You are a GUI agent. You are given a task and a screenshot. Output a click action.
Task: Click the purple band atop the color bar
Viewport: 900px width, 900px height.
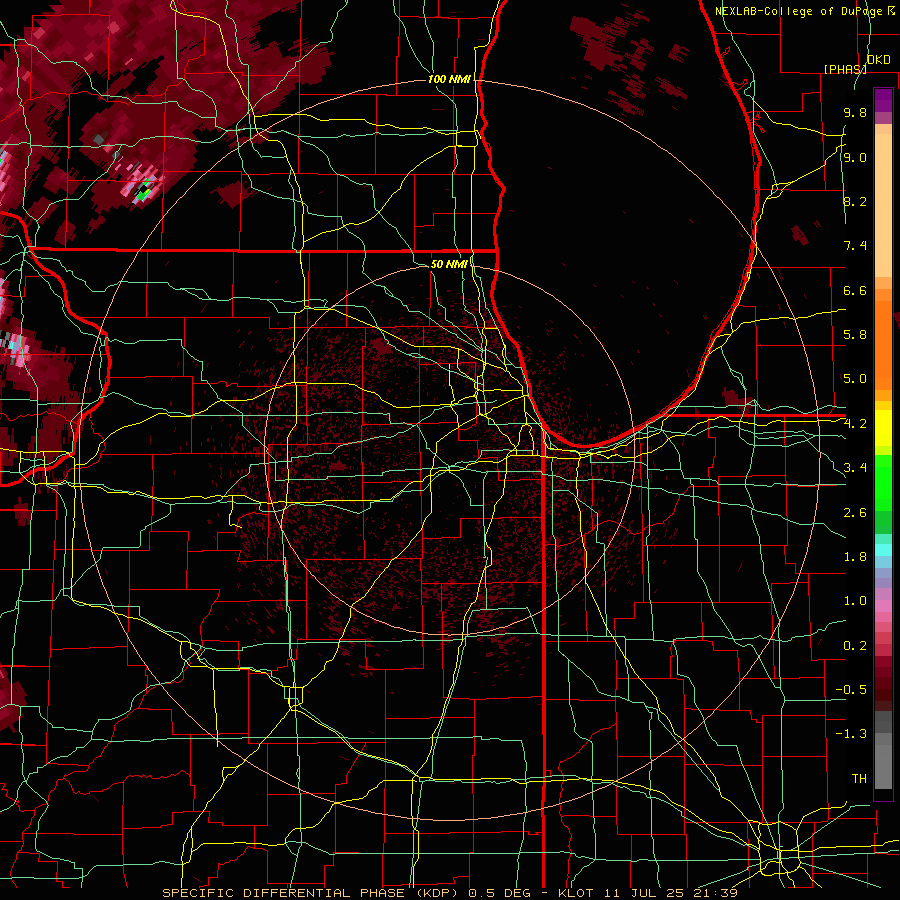(x=883, y=100)
